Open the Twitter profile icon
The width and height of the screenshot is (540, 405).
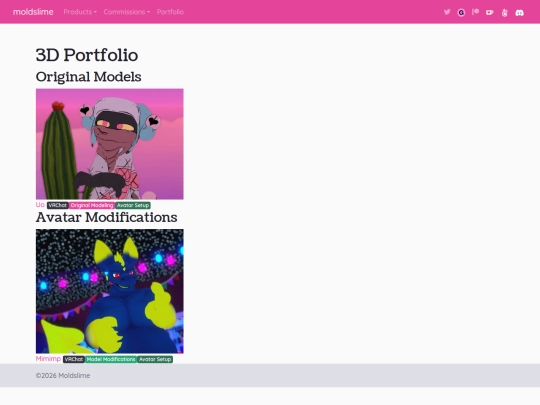447,12
